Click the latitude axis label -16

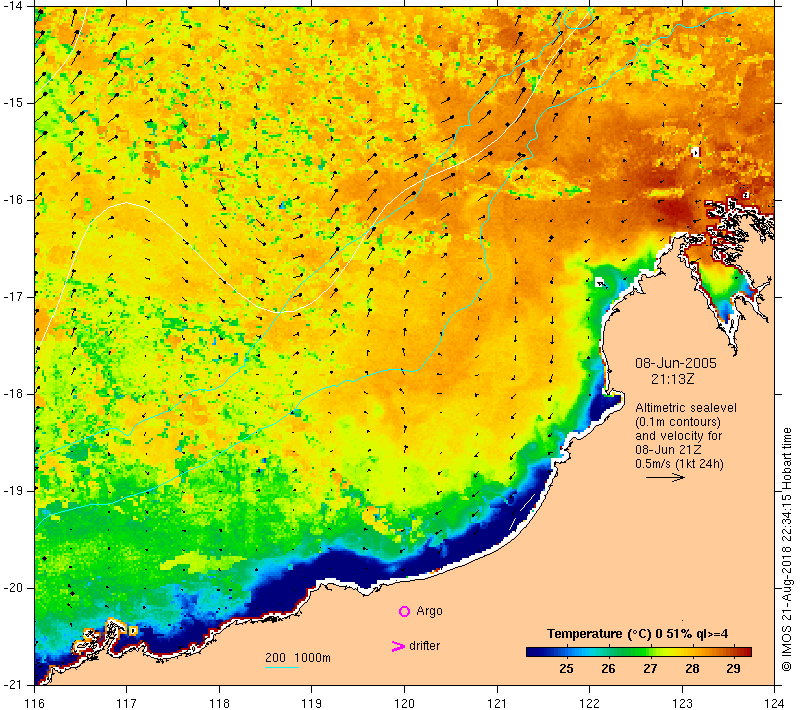[13, 200]
